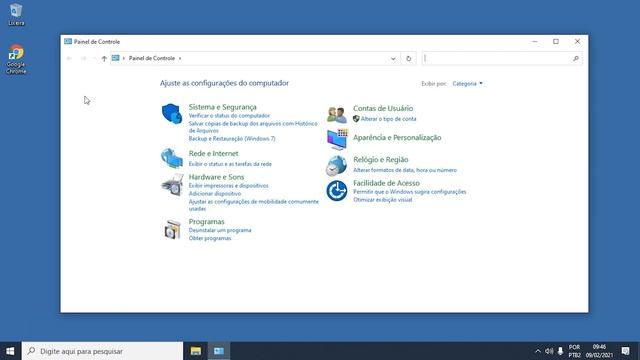Click the microphone tray icon
This screenshot has width=640, height=360.
coord(560,351)
